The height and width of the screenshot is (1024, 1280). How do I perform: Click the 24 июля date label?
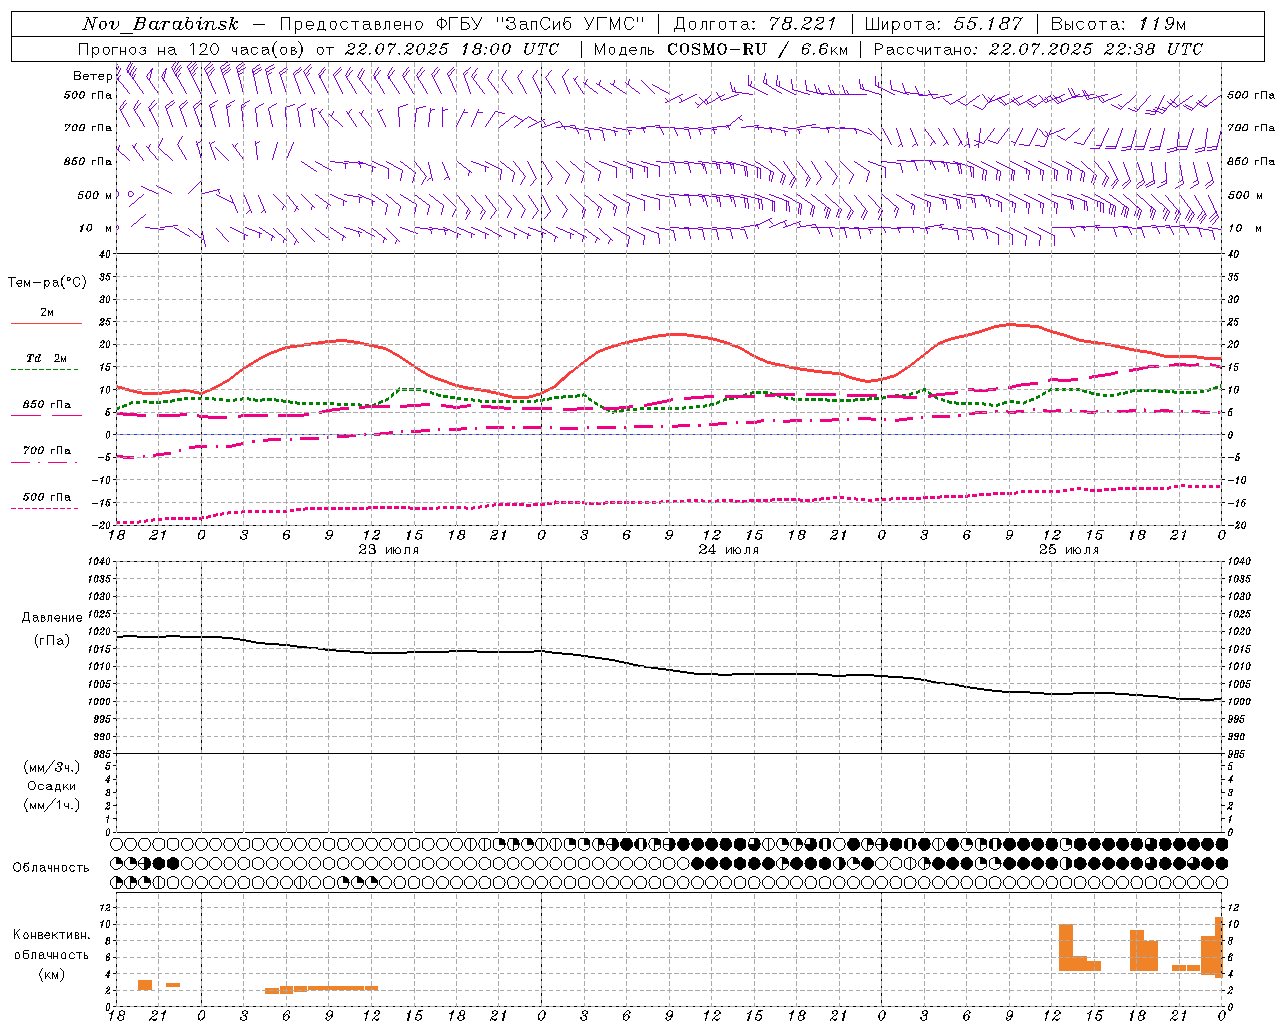[x=729, y=550]
